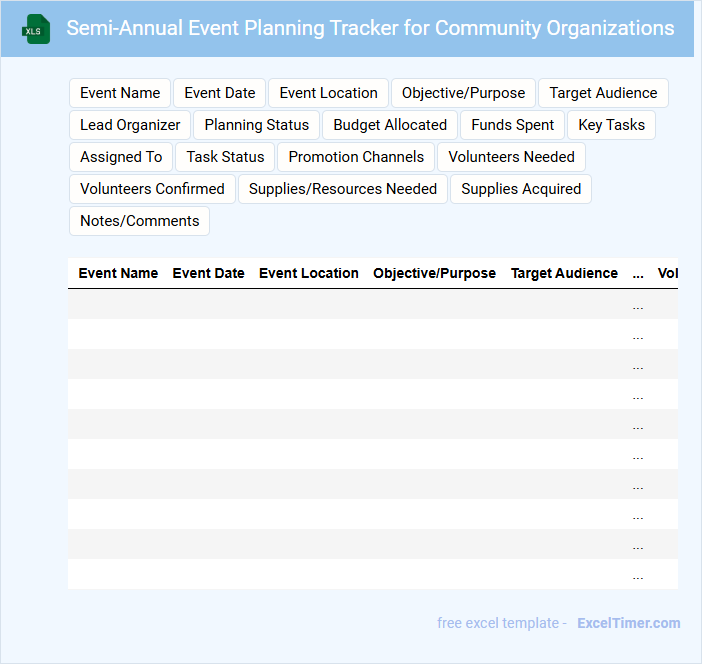Select the Assigned To tag
The height and width of the screenshot is (664, 702).
point(121,157)
